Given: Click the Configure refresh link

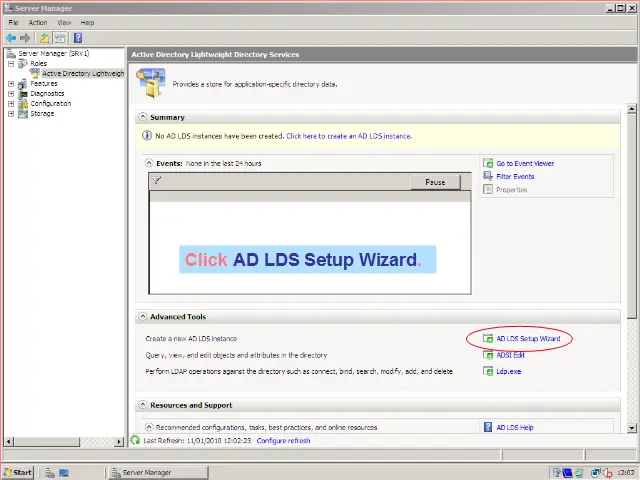Looking at the screenshot, I should click(283, 440).
